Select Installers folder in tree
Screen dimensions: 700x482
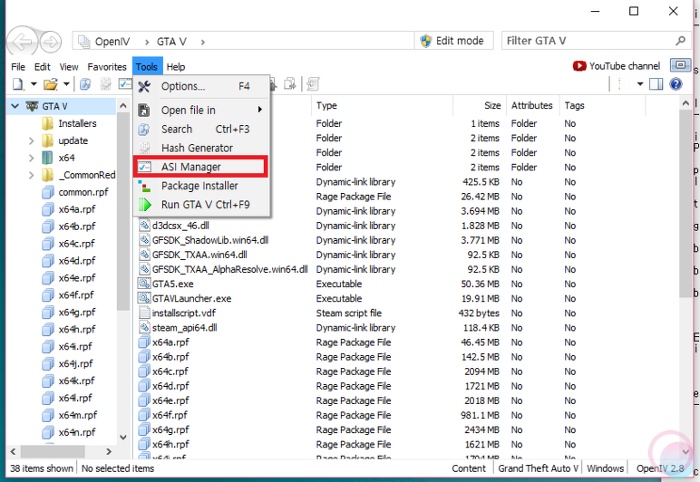click(77, 124)
